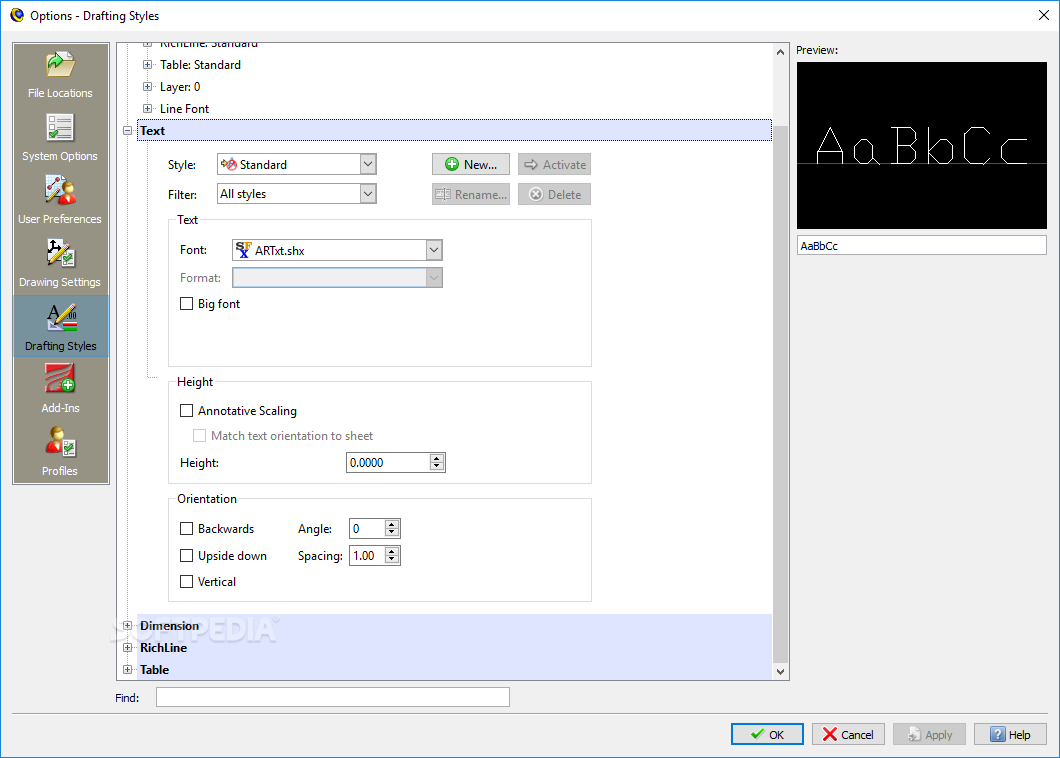Expand the Line Font node

tap(147, 108)
